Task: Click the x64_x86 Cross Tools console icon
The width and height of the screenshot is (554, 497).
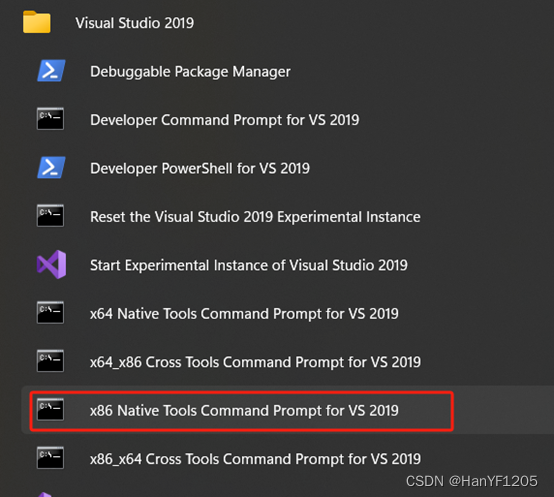Action: pos(50,361)
